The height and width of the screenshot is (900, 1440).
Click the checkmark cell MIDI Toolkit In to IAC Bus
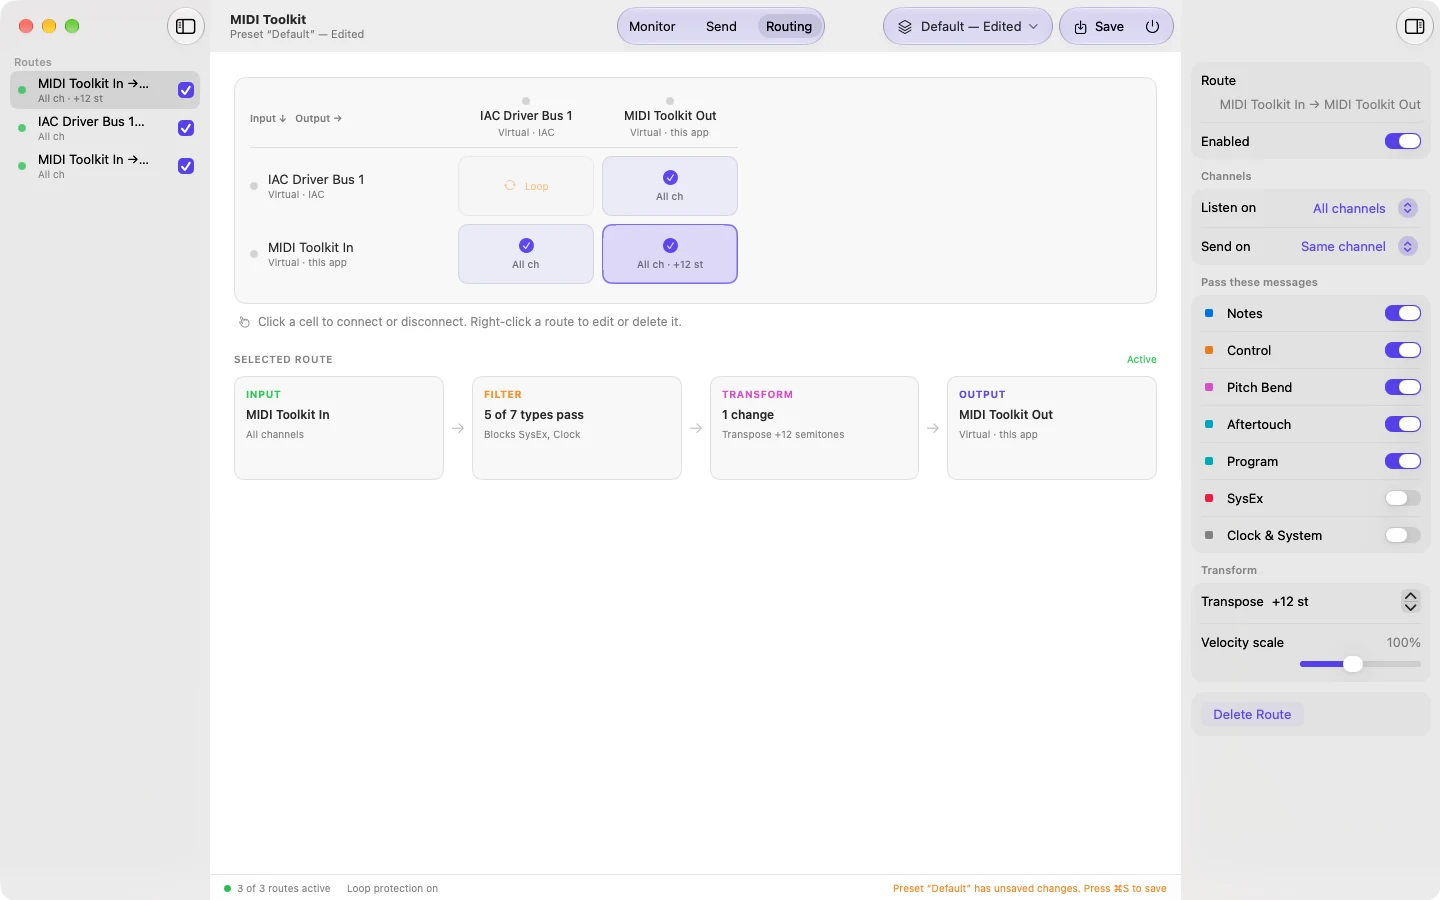coord(526,254)
